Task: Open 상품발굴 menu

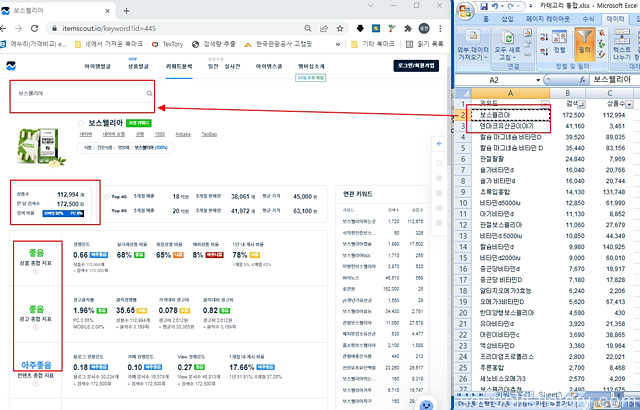Action: coord(138,66)
